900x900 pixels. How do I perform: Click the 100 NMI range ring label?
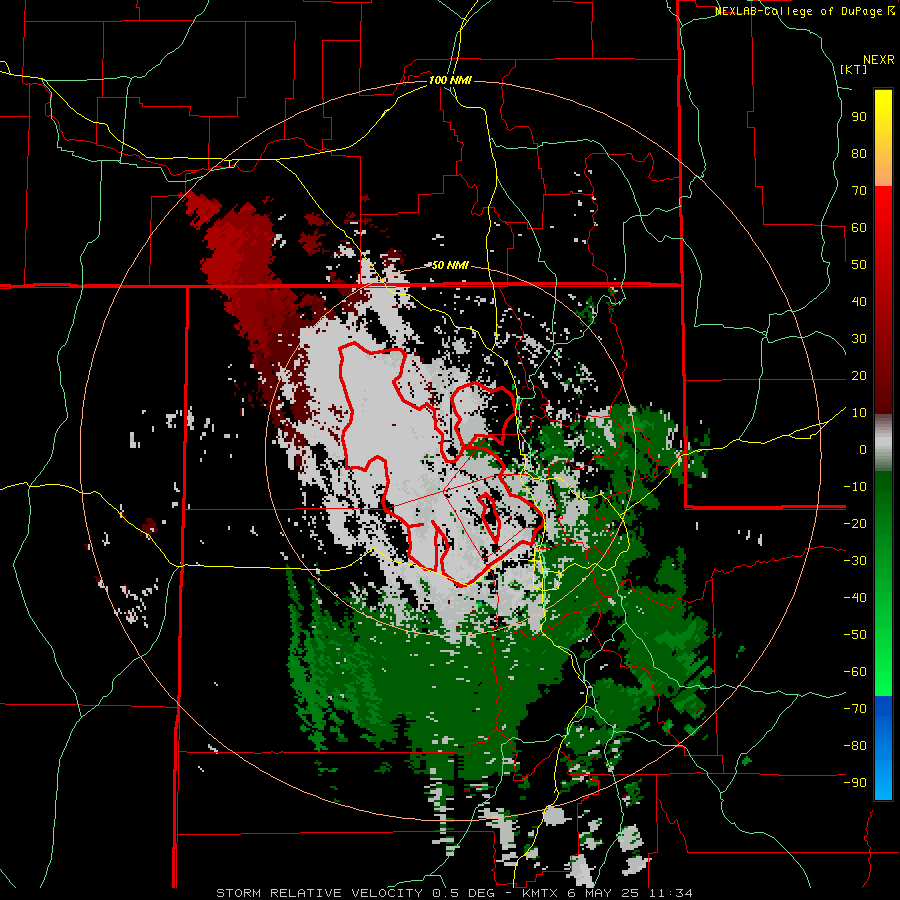coord(450,80)
